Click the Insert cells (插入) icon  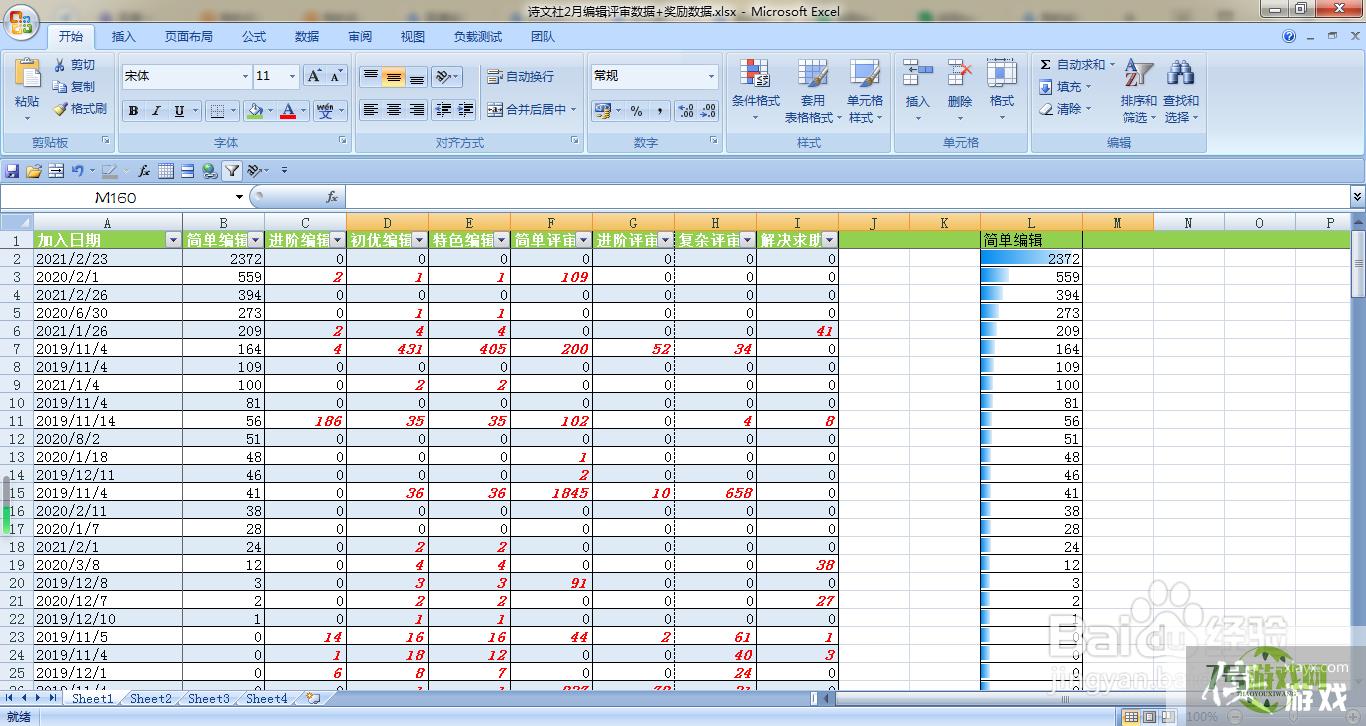pyautogui.click(x=917, y=74)
